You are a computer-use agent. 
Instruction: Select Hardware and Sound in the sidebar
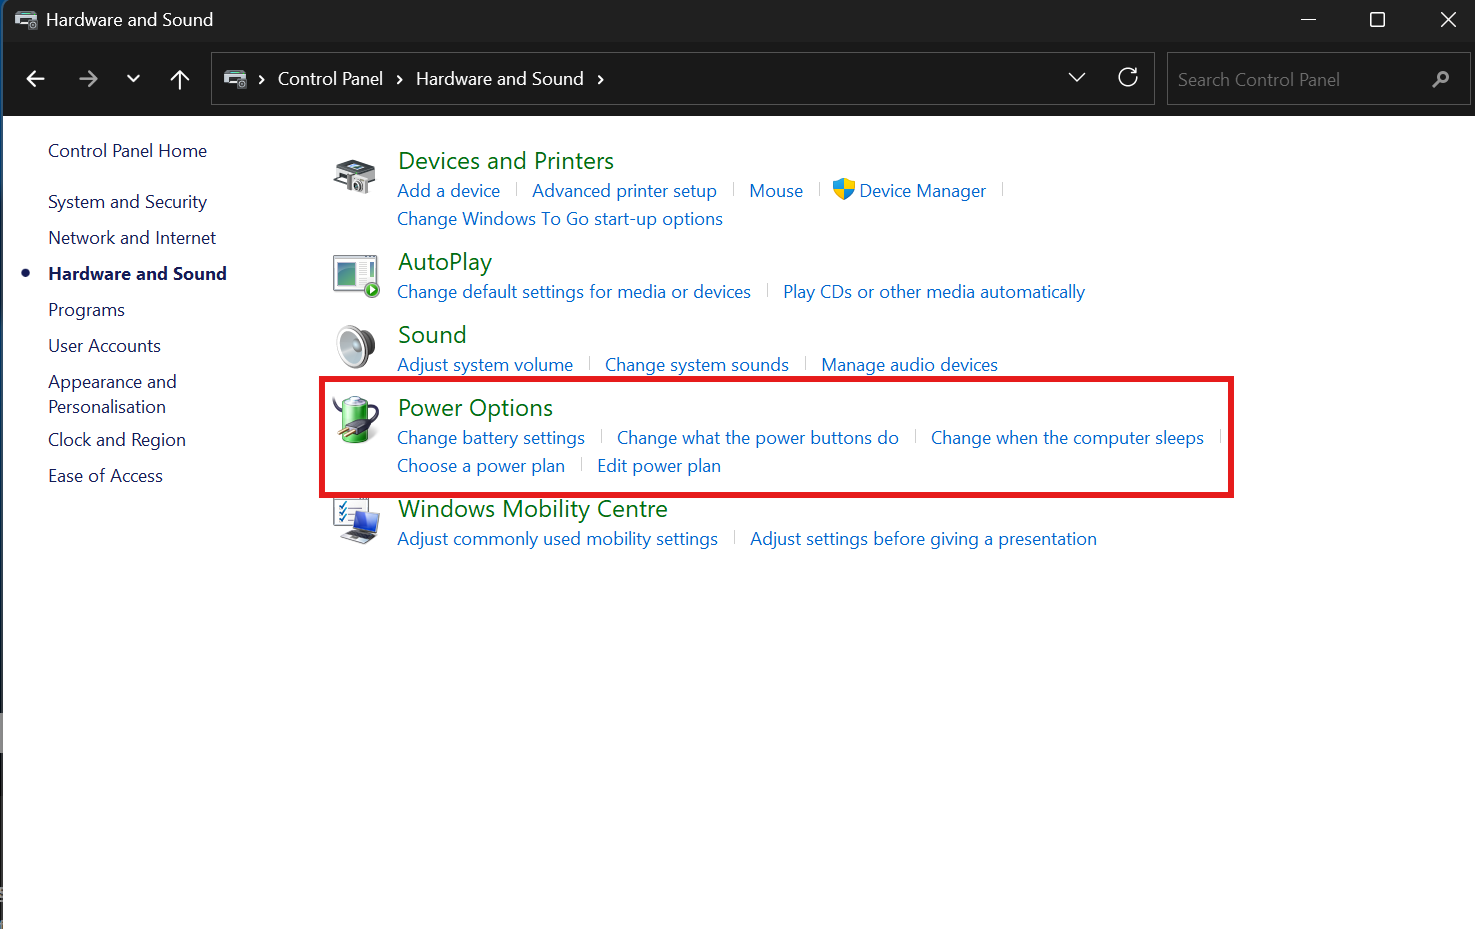click(x=137, y=274)
